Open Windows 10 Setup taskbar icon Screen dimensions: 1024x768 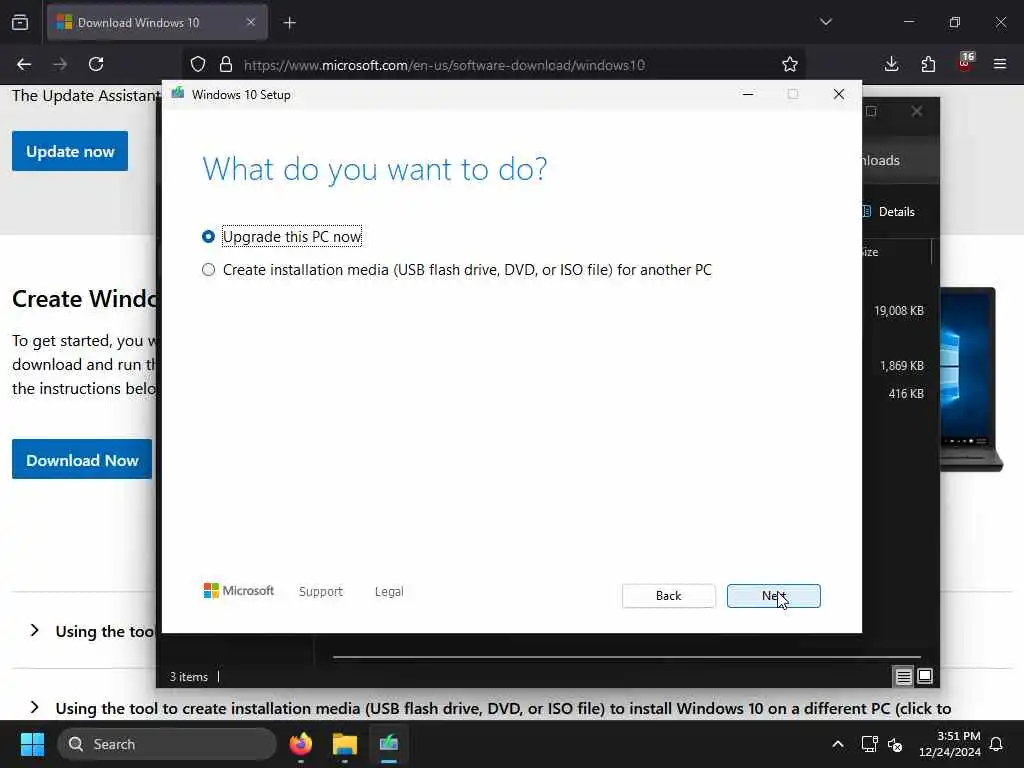(389, 744)
